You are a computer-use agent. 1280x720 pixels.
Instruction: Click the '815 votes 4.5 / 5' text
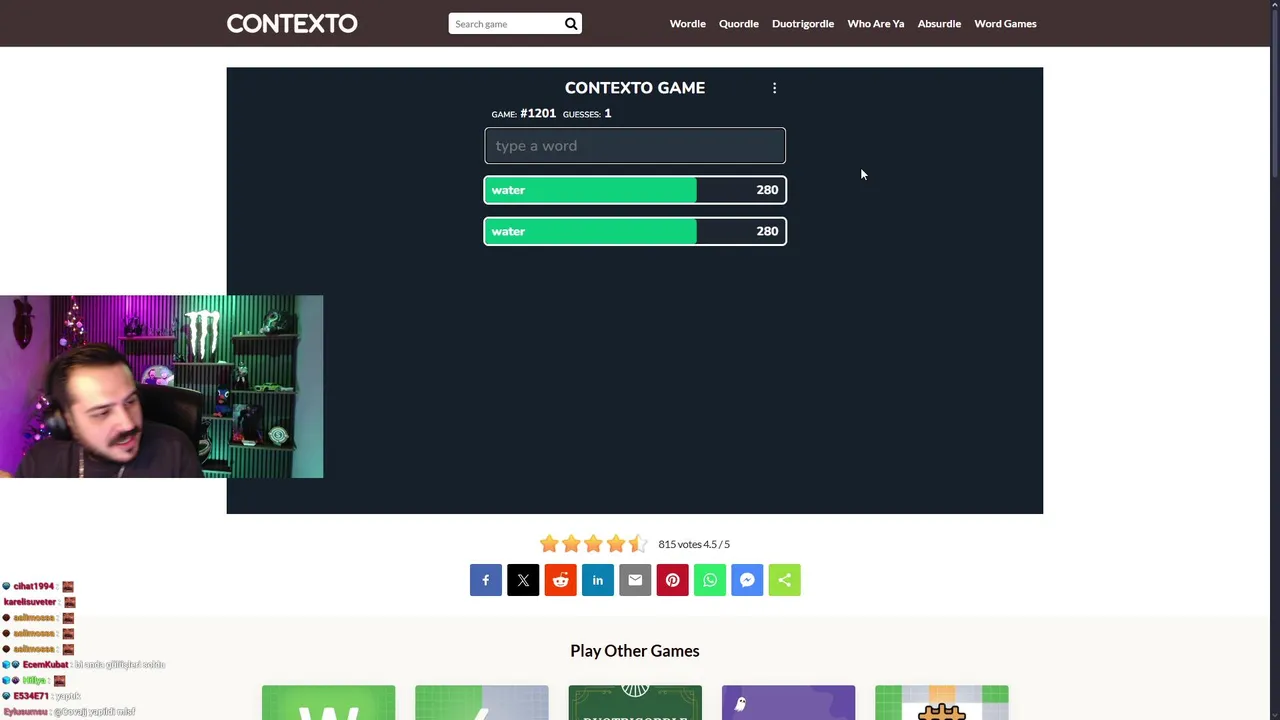(694, 544)
